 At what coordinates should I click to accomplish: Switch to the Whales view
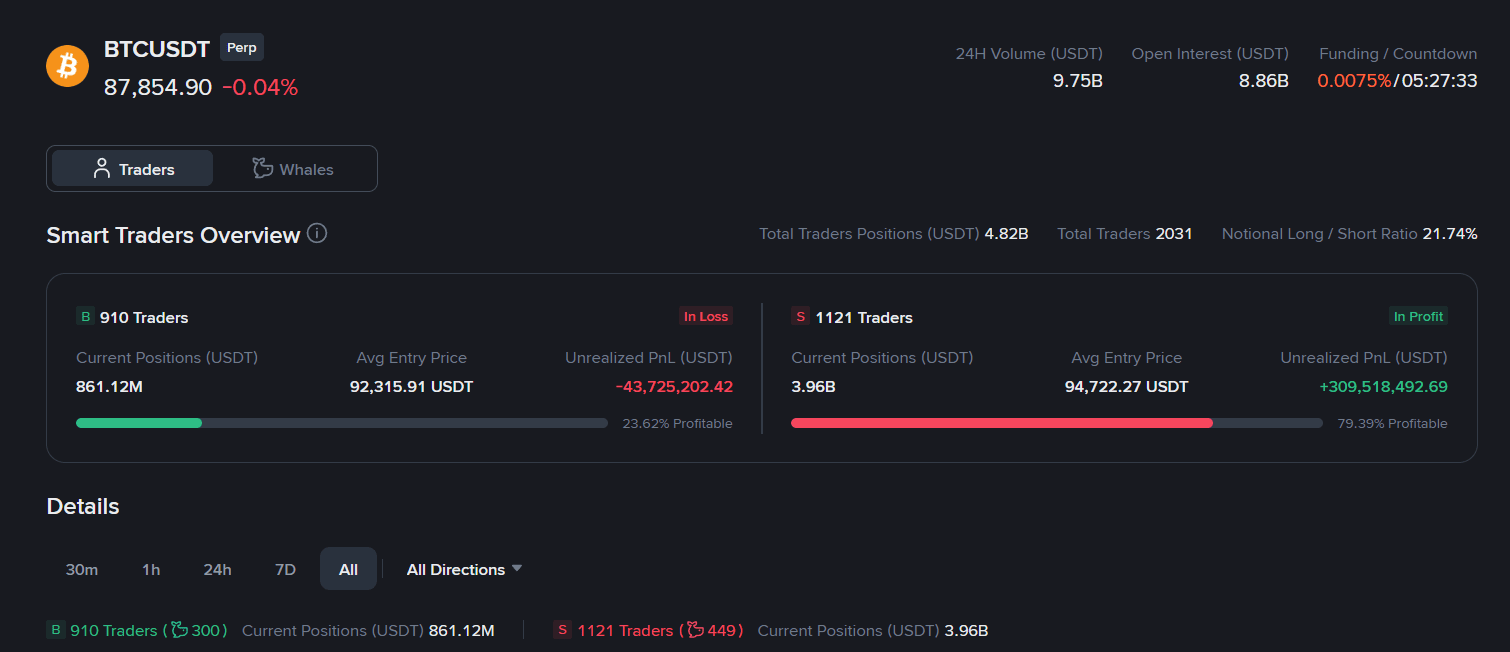click(x=293, y=169)
